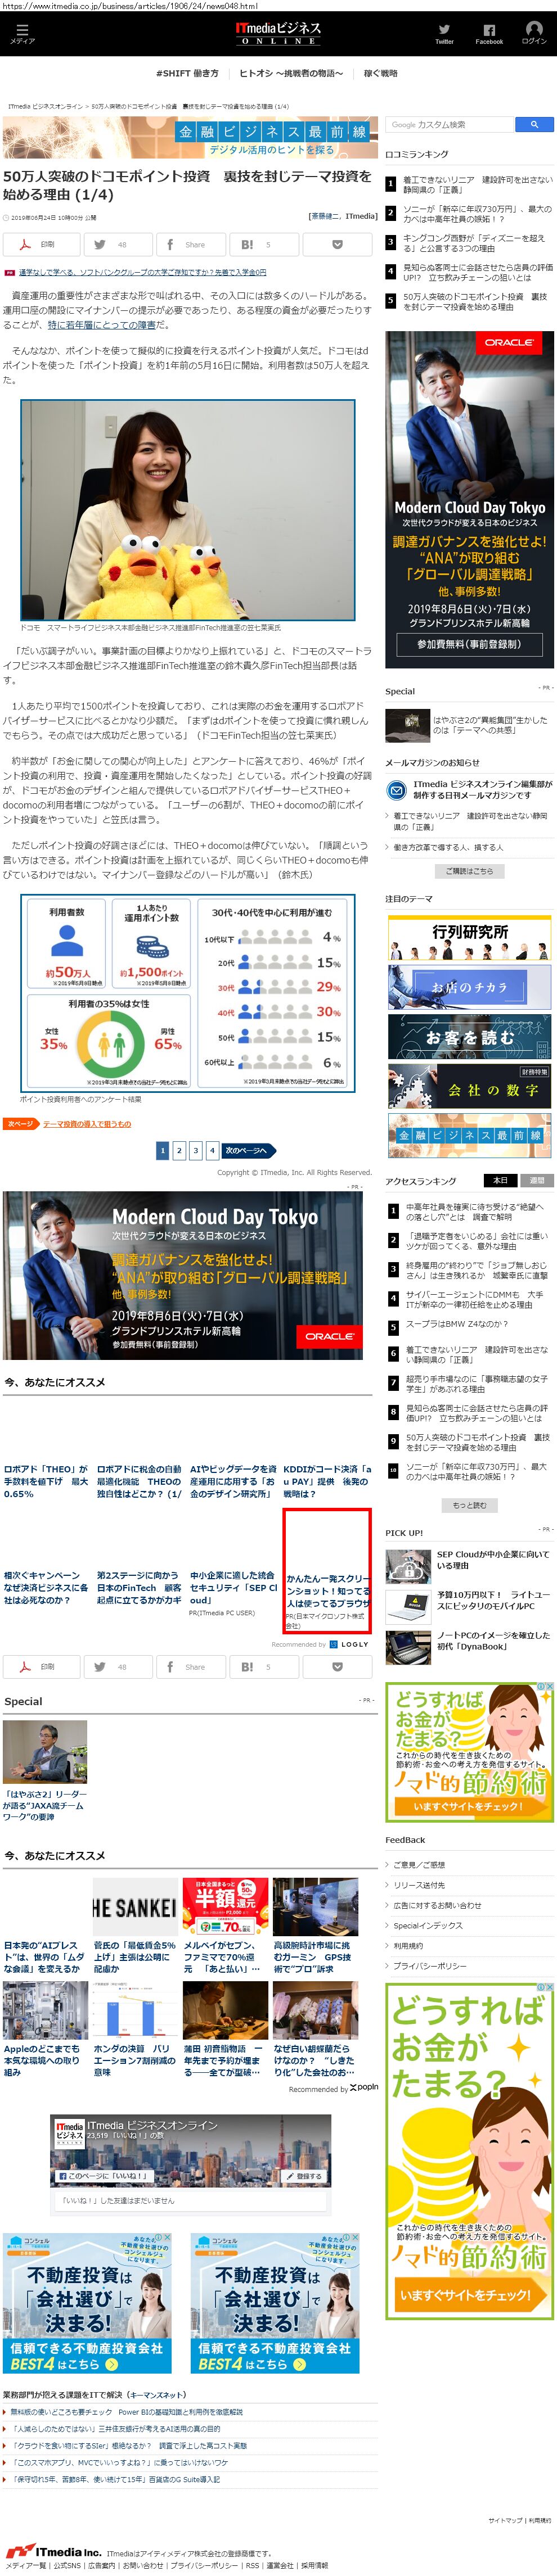
Task: Click the 次のページへ button
Action: pyautogui.click(x=250, y=1150)
